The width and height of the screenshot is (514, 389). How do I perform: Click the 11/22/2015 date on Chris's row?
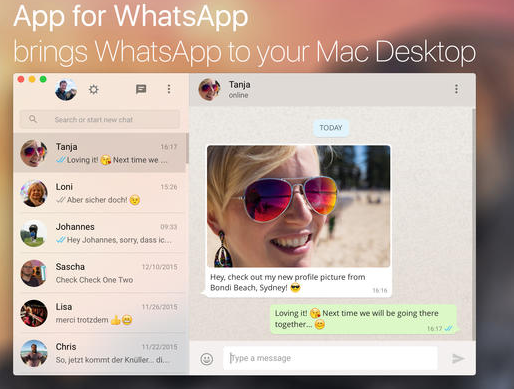(x=160, y=347)
